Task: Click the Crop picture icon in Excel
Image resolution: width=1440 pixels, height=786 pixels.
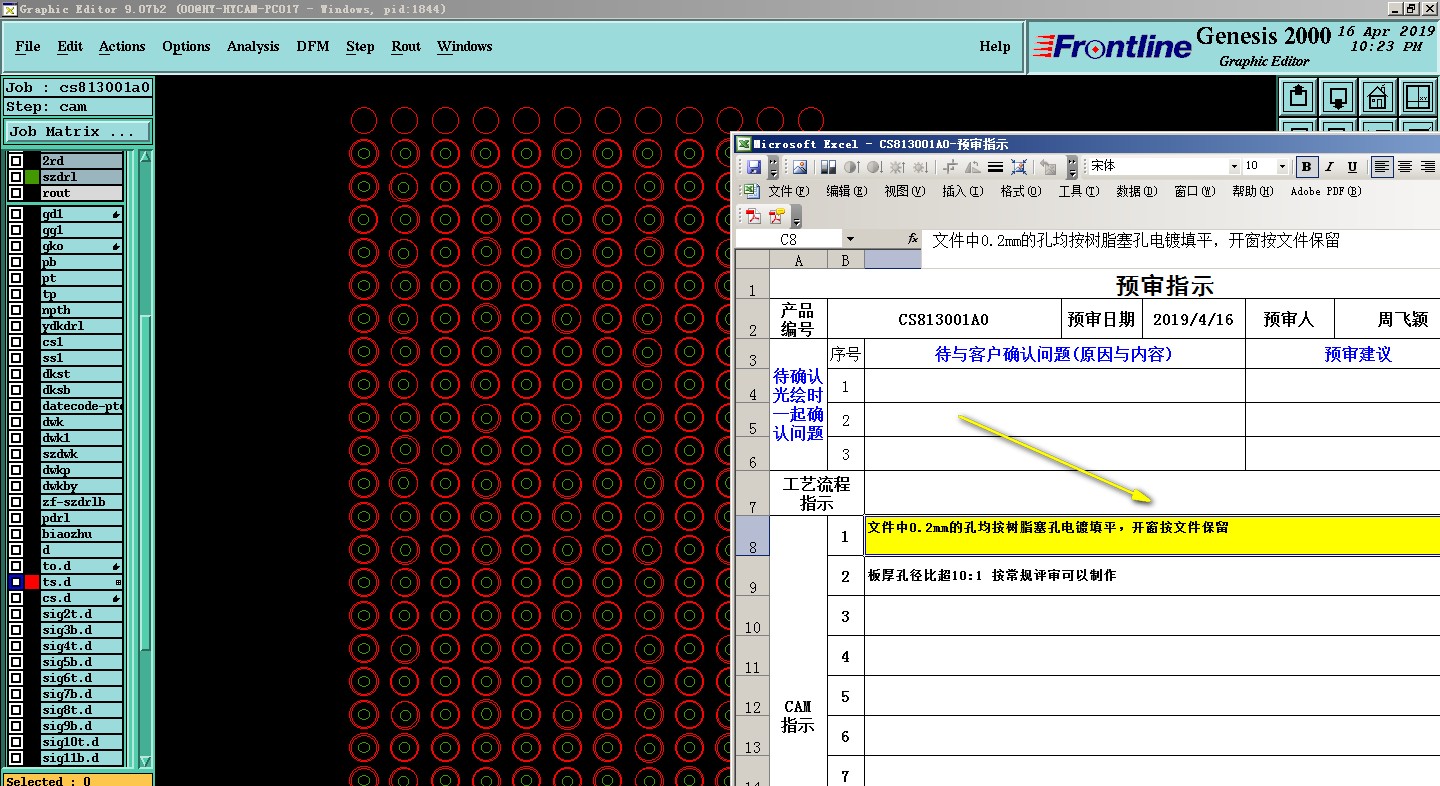Action: pyautogui.click(x=950, y=166)
